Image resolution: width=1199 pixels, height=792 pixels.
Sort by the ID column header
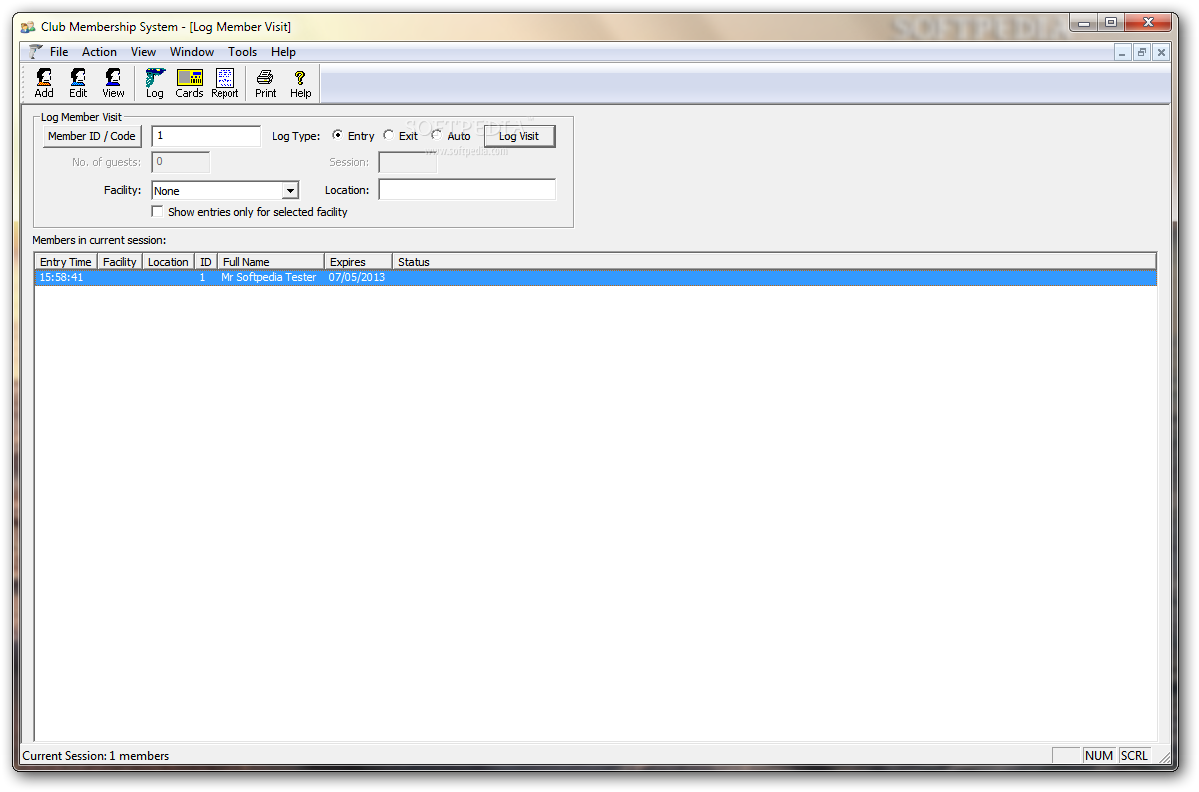pos(206,261)
